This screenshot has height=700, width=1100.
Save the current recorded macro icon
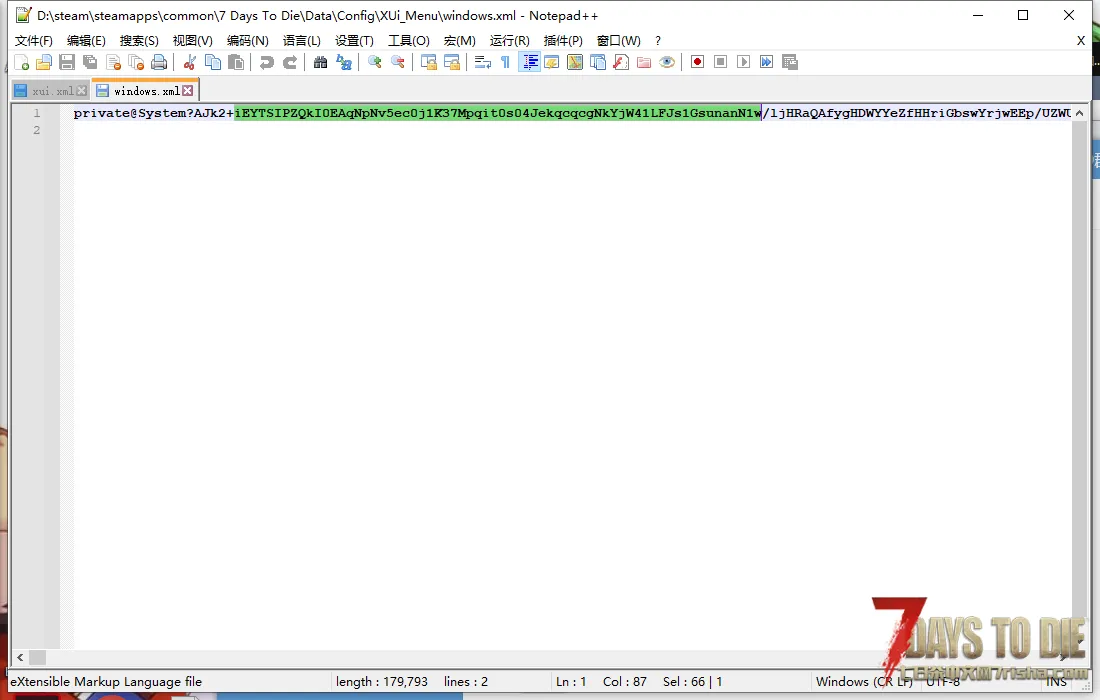(x=790, y=62)
